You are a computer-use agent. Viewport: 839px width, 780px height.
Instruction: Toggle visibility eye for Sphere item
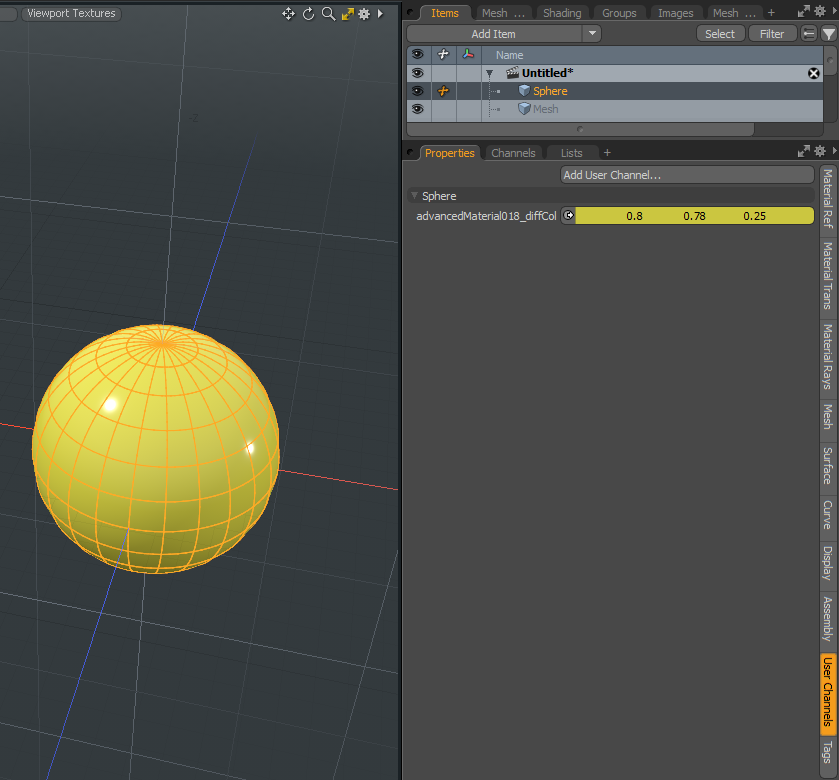click(417, 91)
